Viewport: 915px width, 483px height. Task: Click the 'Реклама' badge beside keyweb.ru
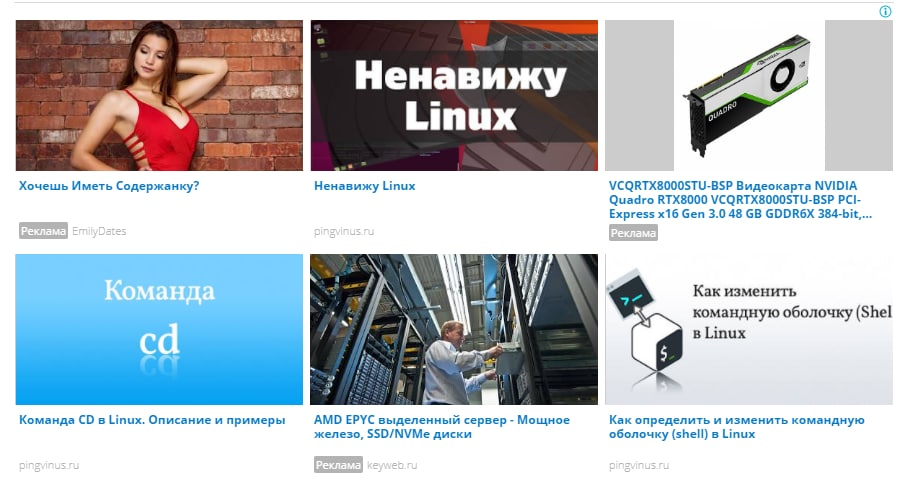[338, 465]
